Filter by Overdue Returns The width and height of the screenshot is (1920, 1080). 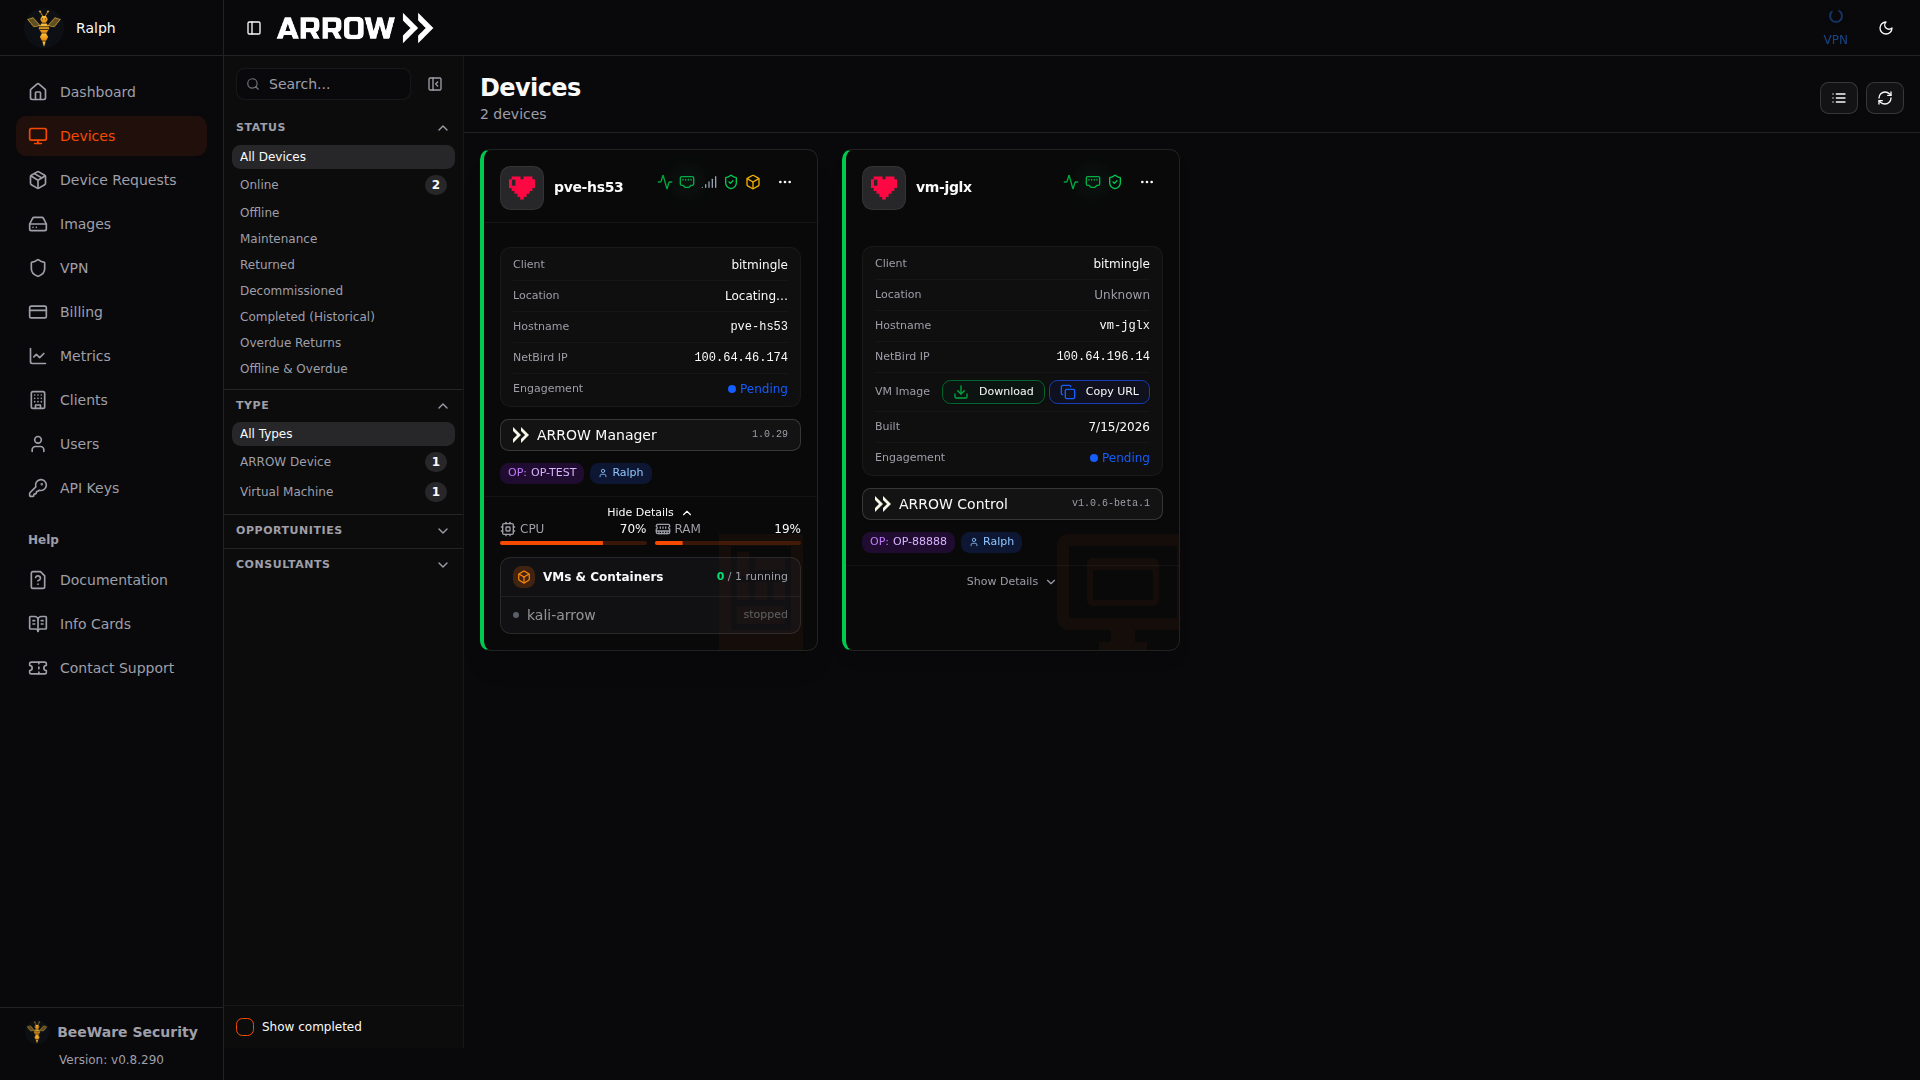343,343
